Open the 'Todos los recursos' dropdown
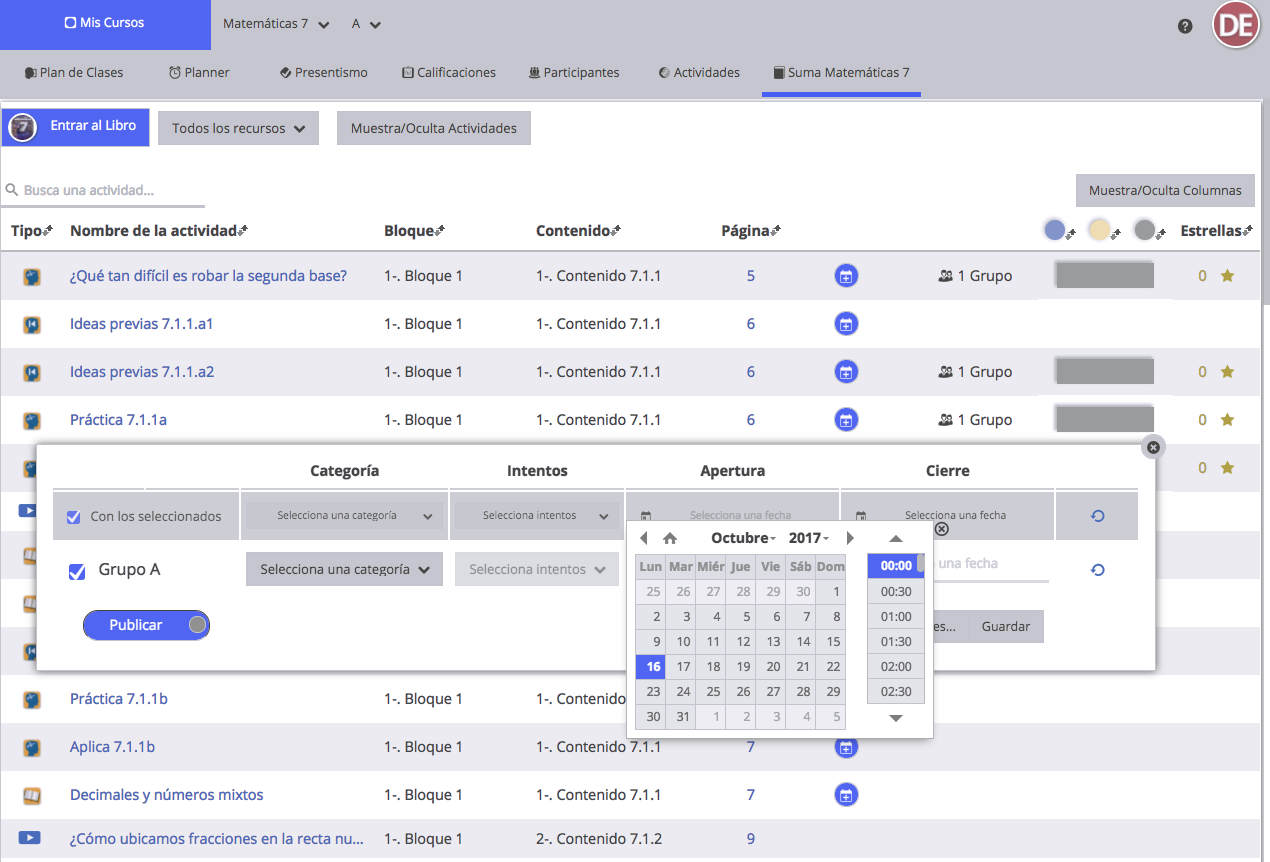This screenshot has height=862, width=1270. pyautogui.click(x=238, y=128)
